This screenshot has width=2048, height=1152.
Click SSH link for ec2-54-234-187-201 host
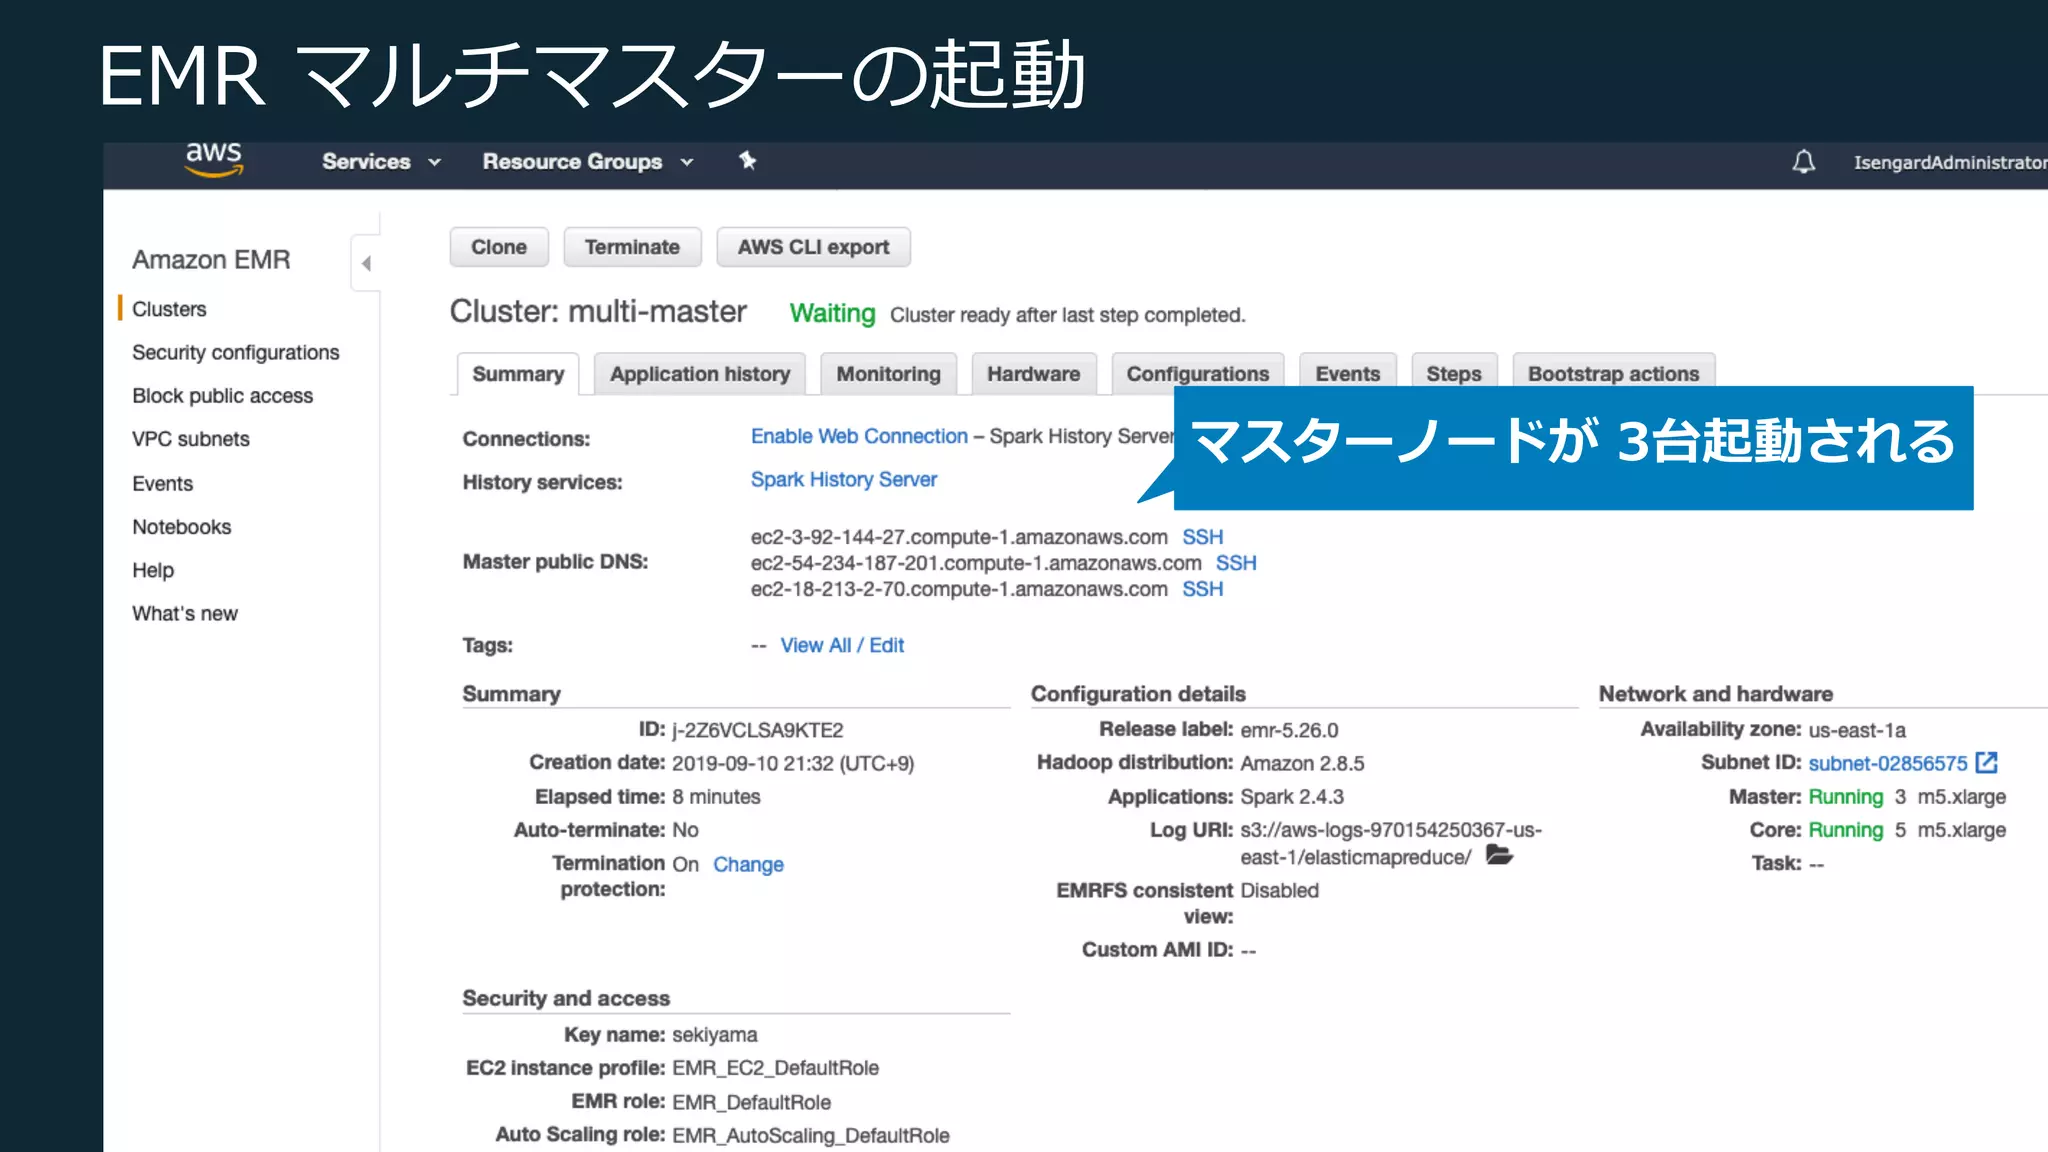[x=1236, y=563]
